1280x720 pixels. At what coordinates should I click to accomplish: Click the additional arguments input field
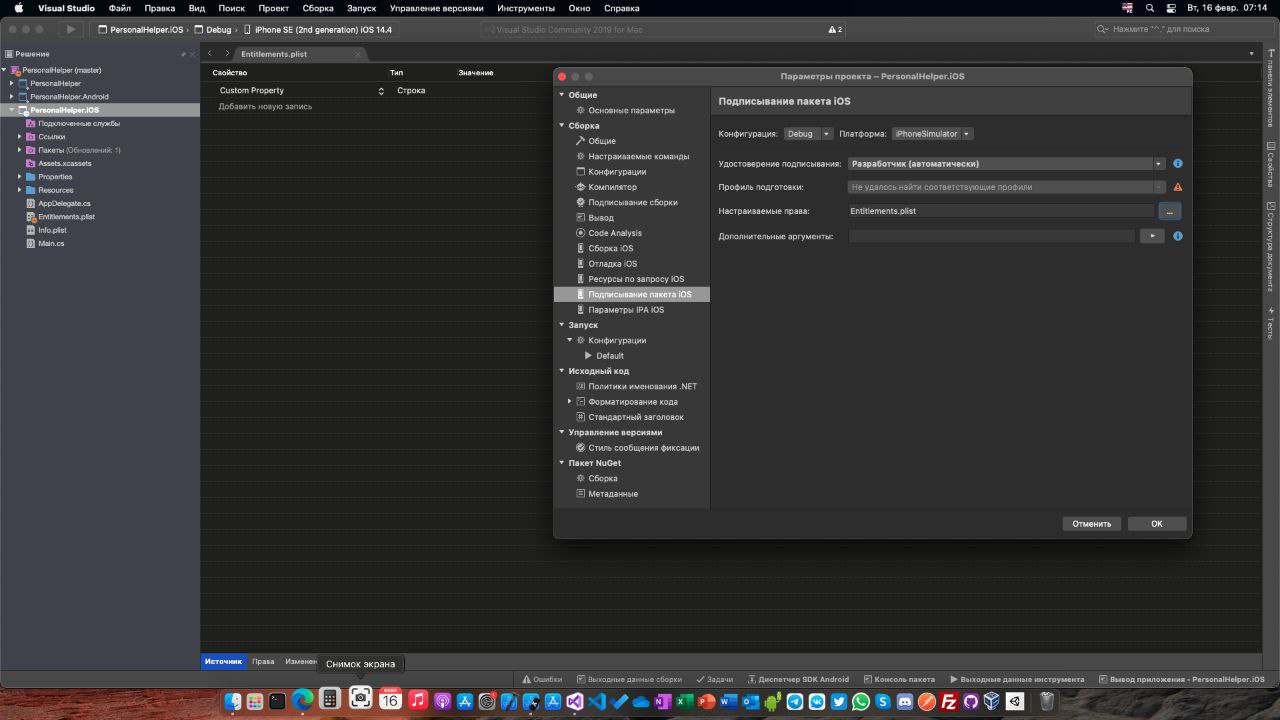991,236
